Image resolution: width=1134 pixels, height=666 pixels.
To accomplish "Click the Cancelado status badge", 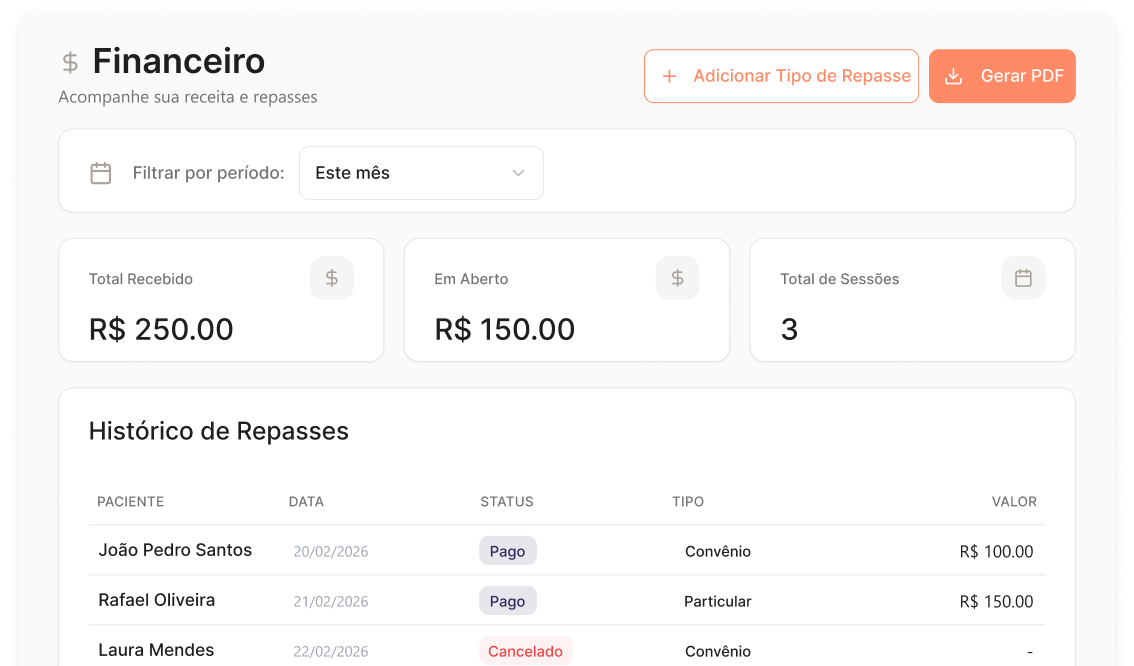I will [526, 651].
